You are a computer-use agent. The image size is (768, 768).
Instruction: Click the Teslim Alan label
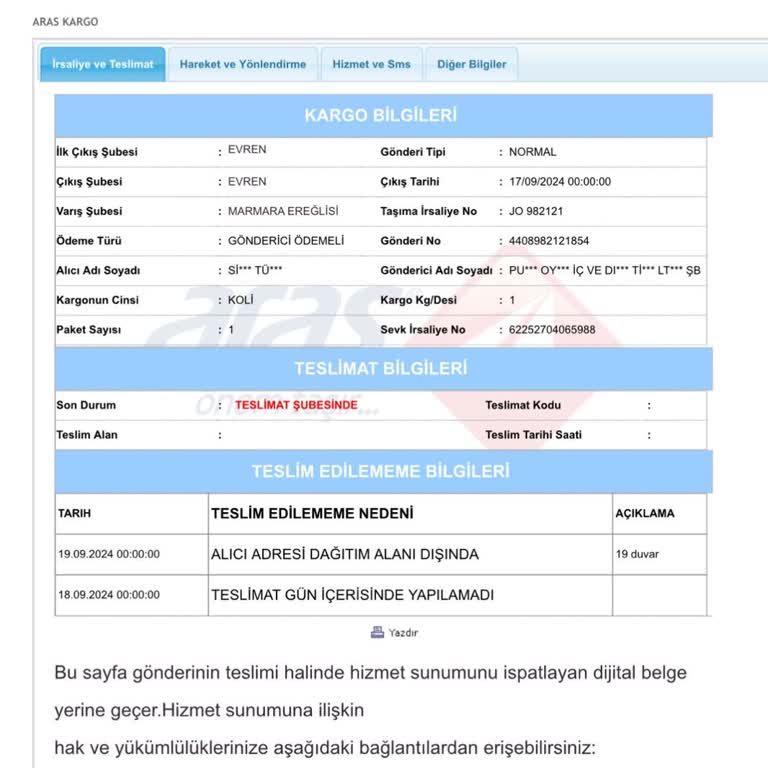tap(87, 435)
